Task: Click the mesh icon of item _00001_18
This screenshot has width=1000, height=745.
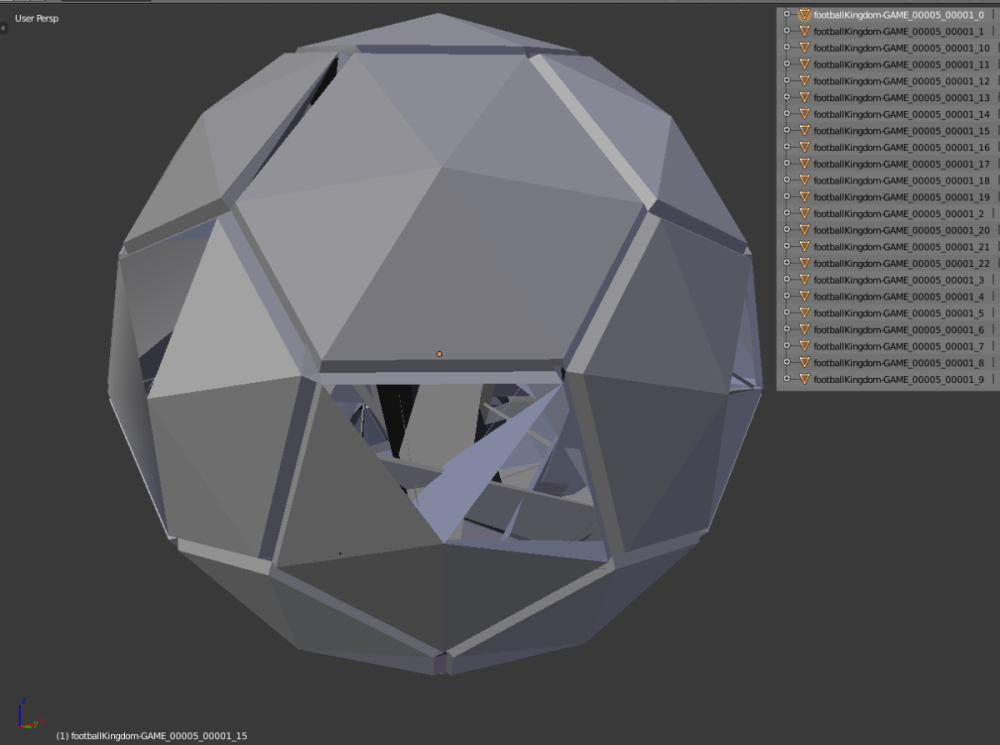Action: click(x=804, y=181)
